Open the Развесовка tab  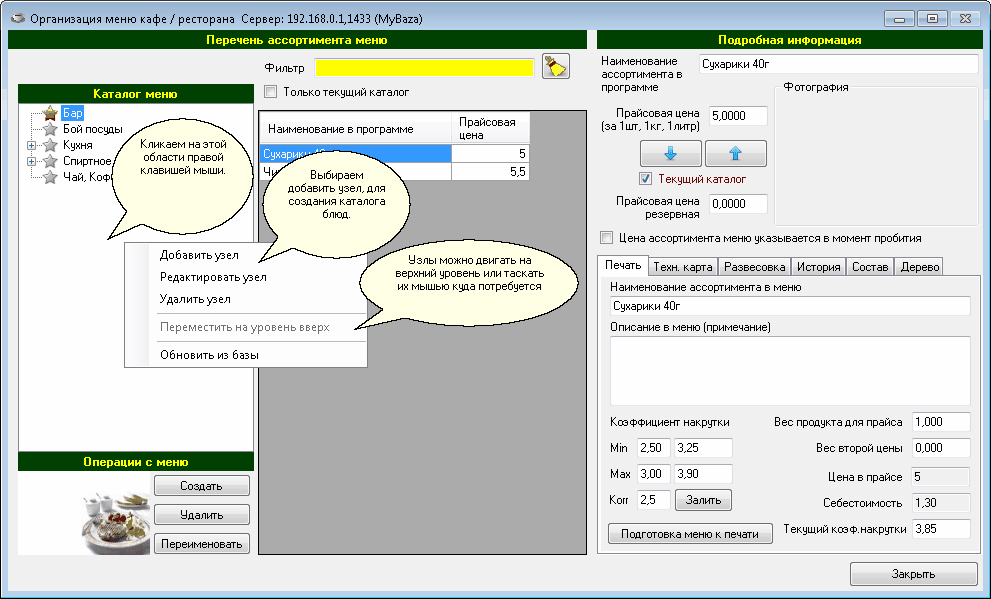[x=755, y=267]
